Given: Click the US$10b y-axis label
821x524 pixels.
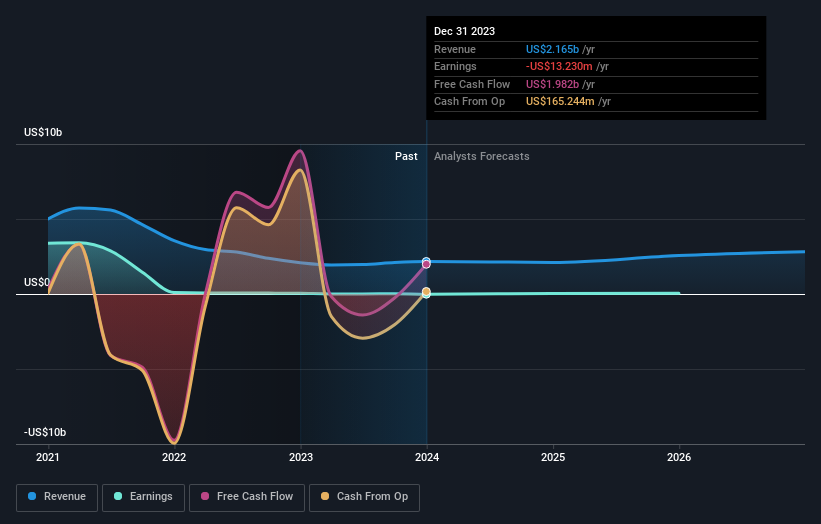Looking at the screenshot, I should click(43, 132).
